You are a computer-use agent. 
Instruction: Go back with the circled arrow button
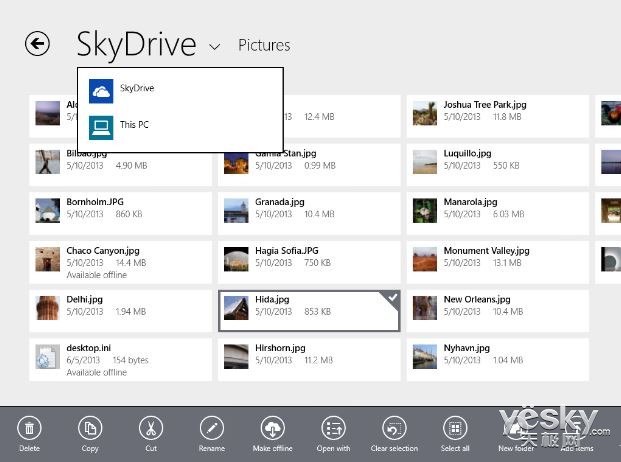pos(37,44)
